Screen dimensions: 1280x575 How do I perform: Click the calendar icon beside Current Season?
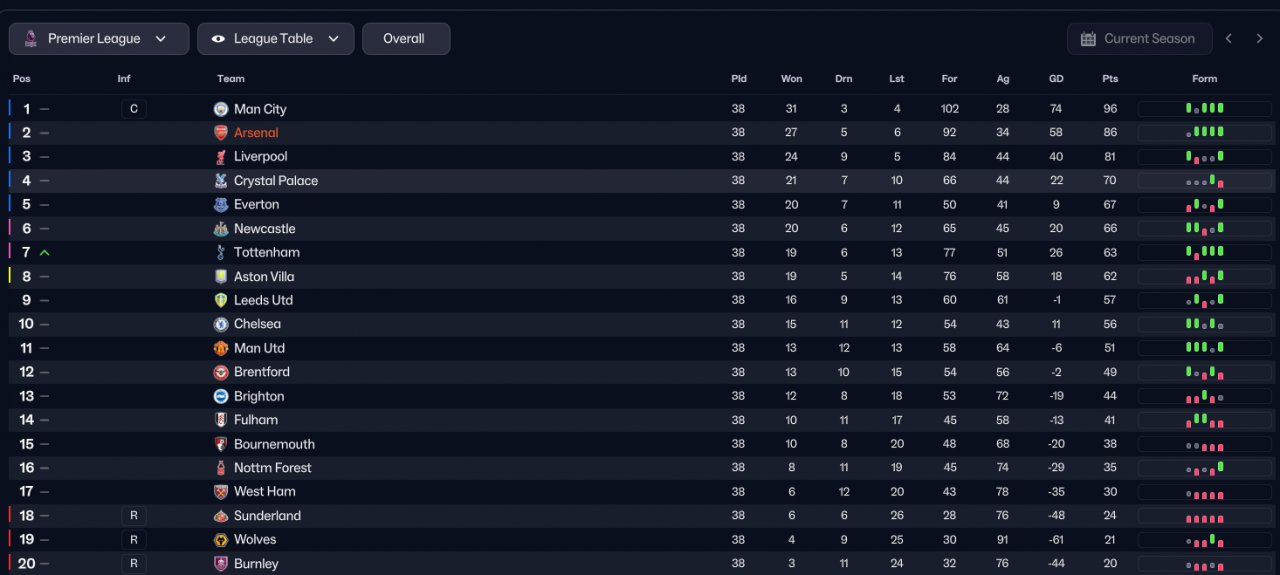click(1088, 39)
